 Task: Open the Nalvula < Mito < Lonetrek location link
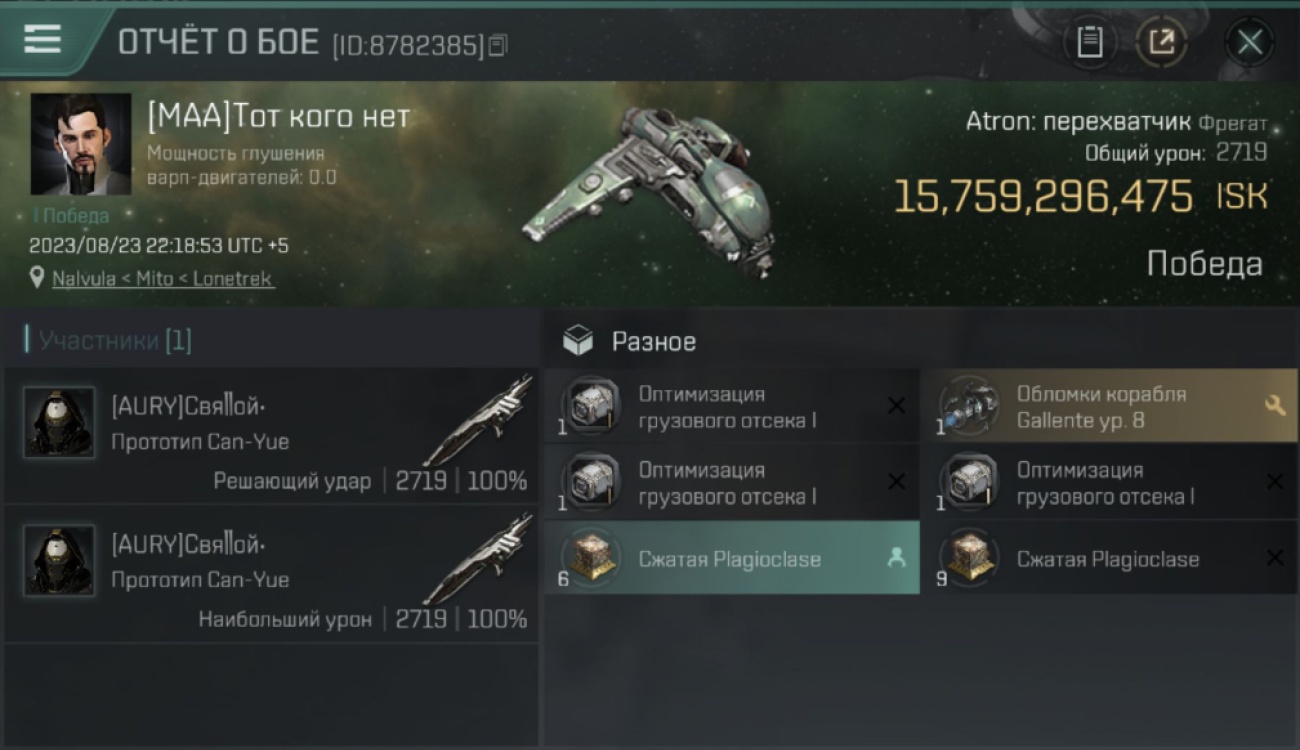[162, 279]
